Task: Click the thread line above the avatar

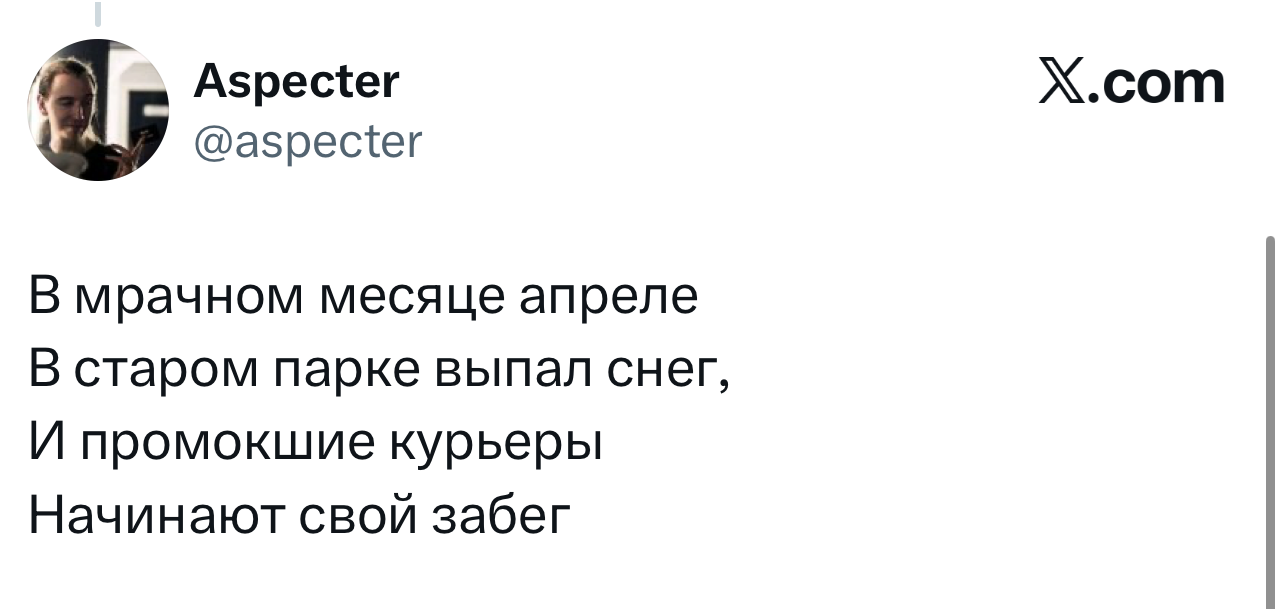Action: point(98,13)
